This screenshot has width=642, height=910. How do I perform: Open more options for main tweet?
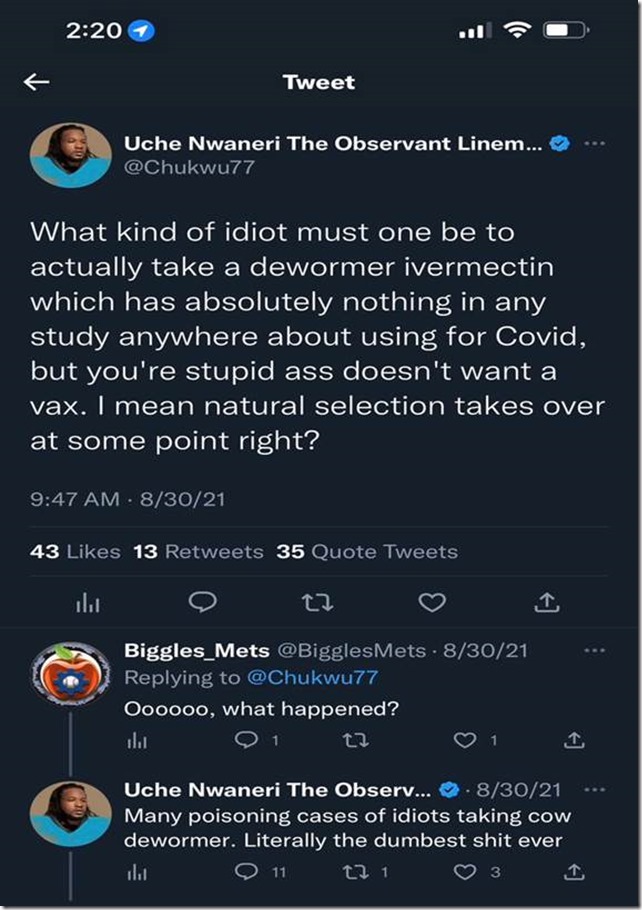click(595, 144)
